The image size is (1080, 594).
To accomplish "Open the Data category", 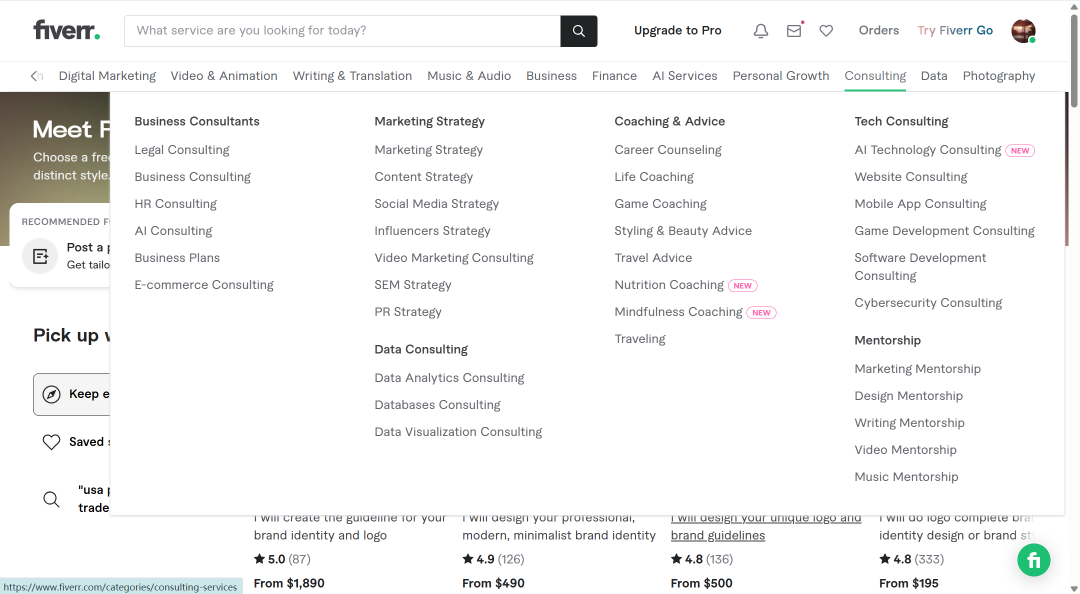I will (934, 76).
